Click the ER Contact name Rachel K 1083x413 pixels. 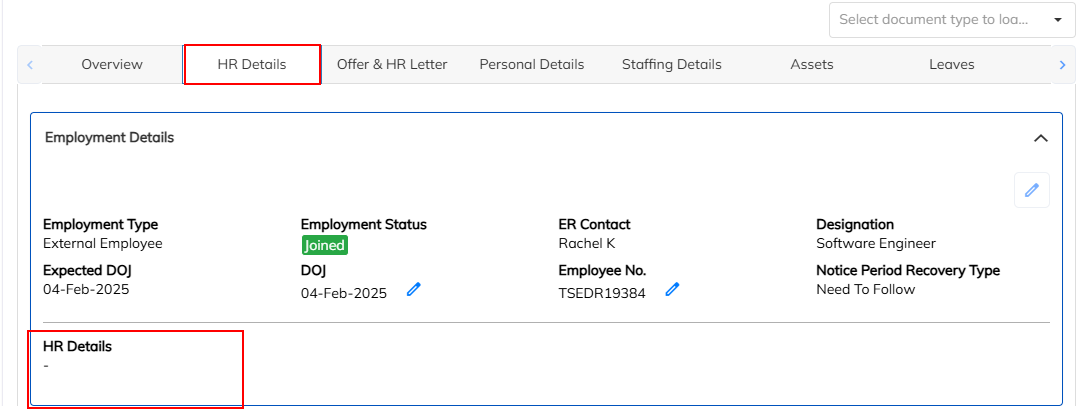[x=587, y=243]
